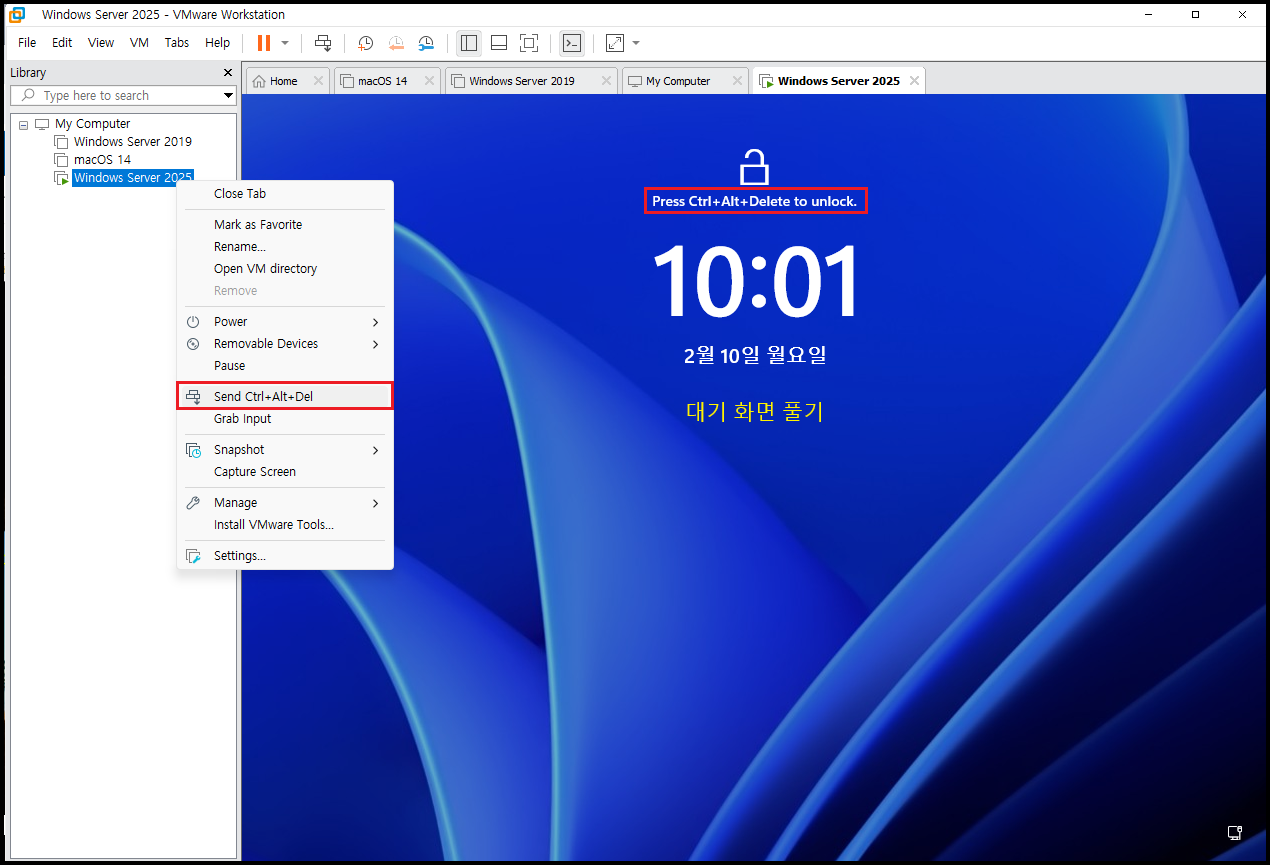Open the Snapshot Manager toolbar icon
The image size is (1270, 865).
click(426, 43)
